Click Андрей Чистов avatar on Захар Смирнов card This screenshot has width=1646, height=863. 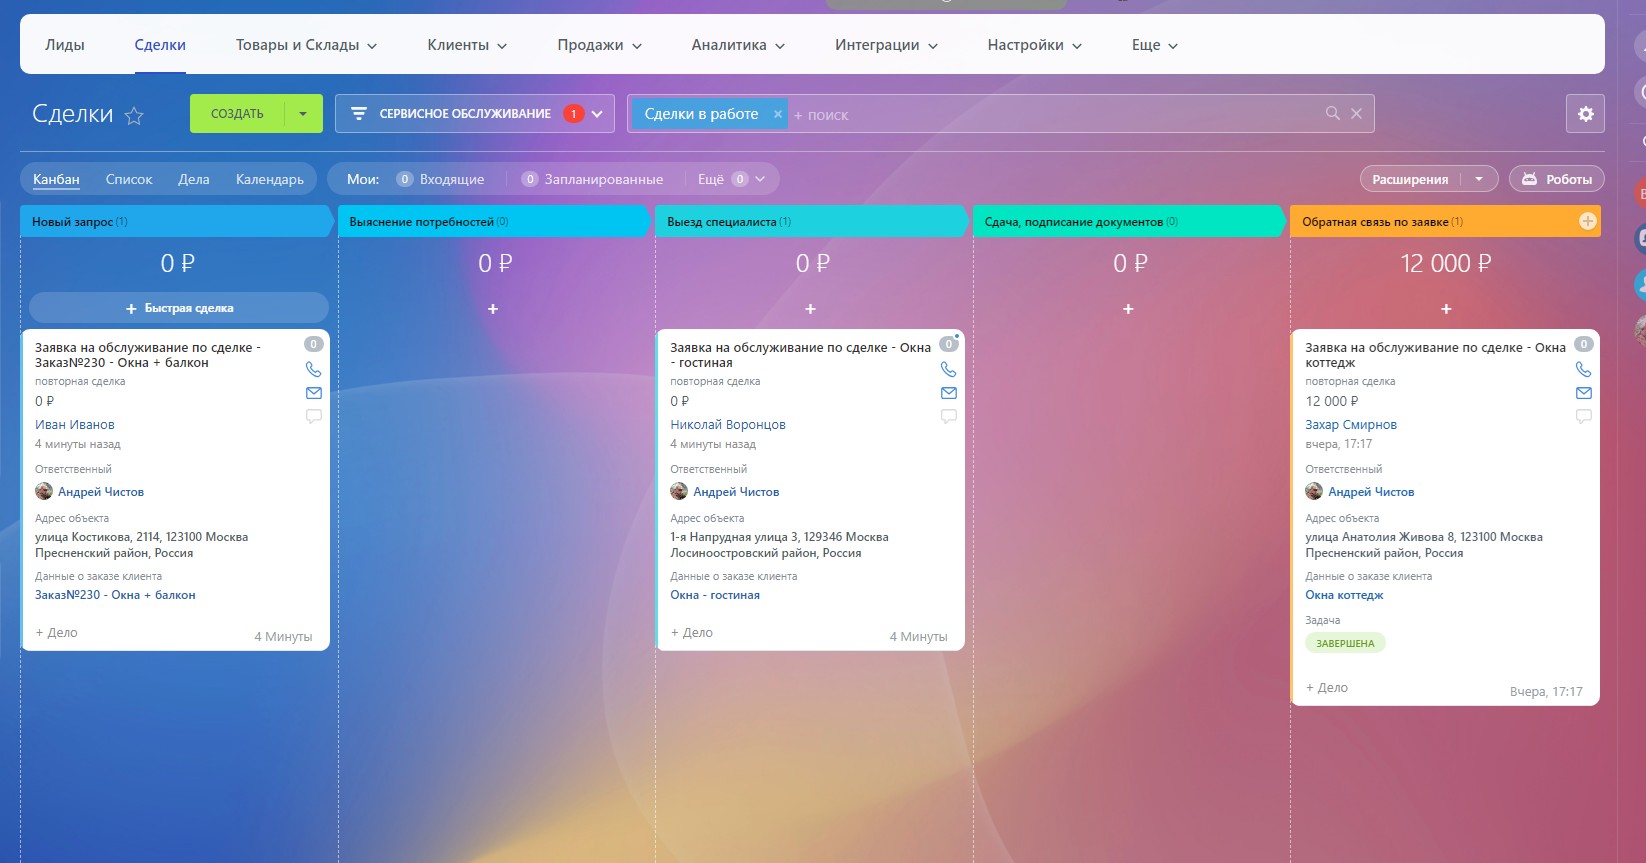coord(1314,491)
